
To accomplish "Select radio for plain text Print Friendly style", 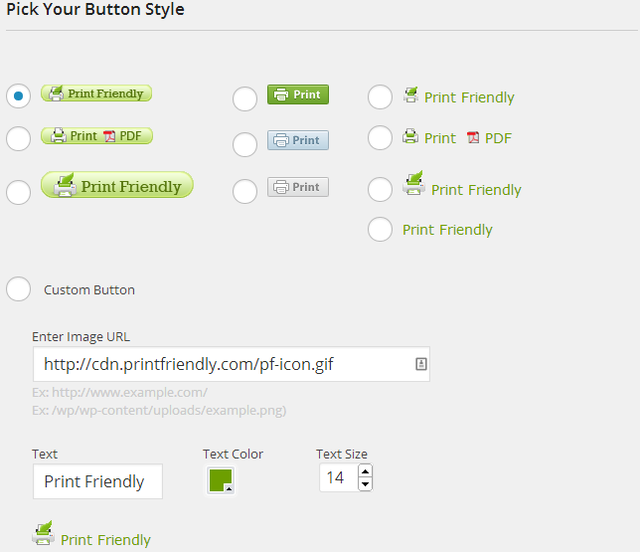I will pos(380,229).
